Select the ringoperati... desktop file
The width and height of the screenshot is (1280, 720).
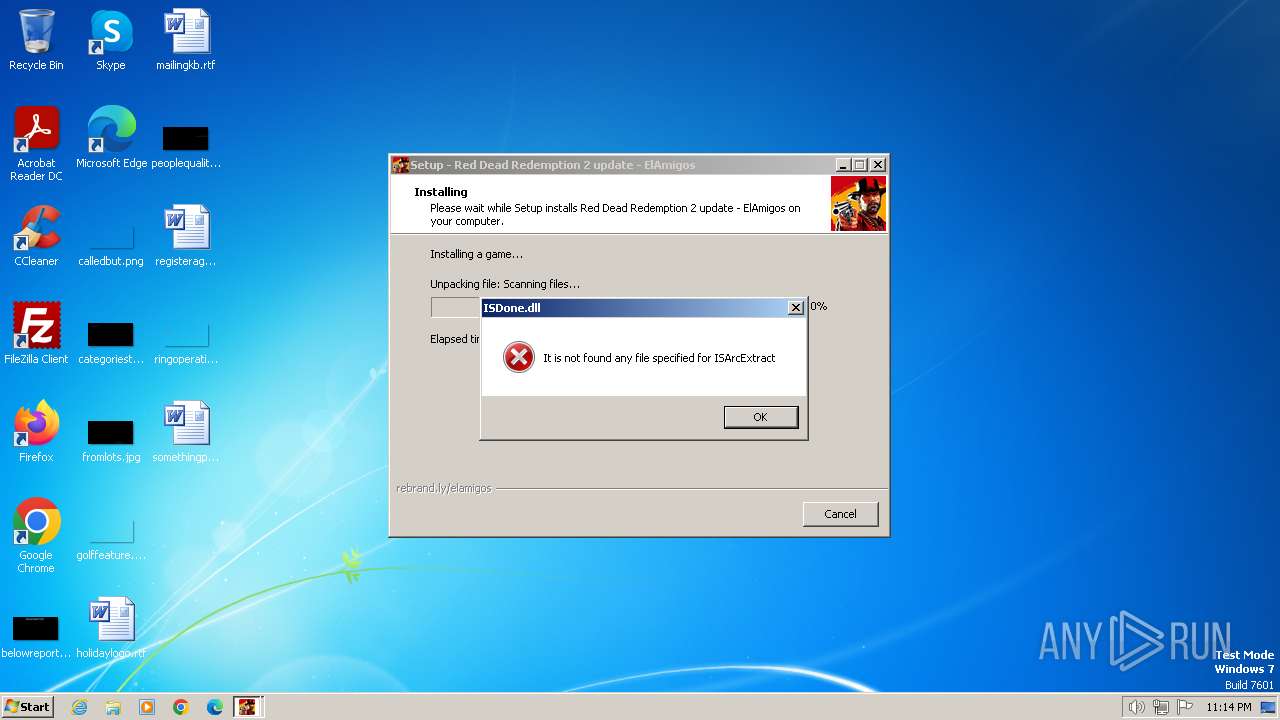coord(186,340)
